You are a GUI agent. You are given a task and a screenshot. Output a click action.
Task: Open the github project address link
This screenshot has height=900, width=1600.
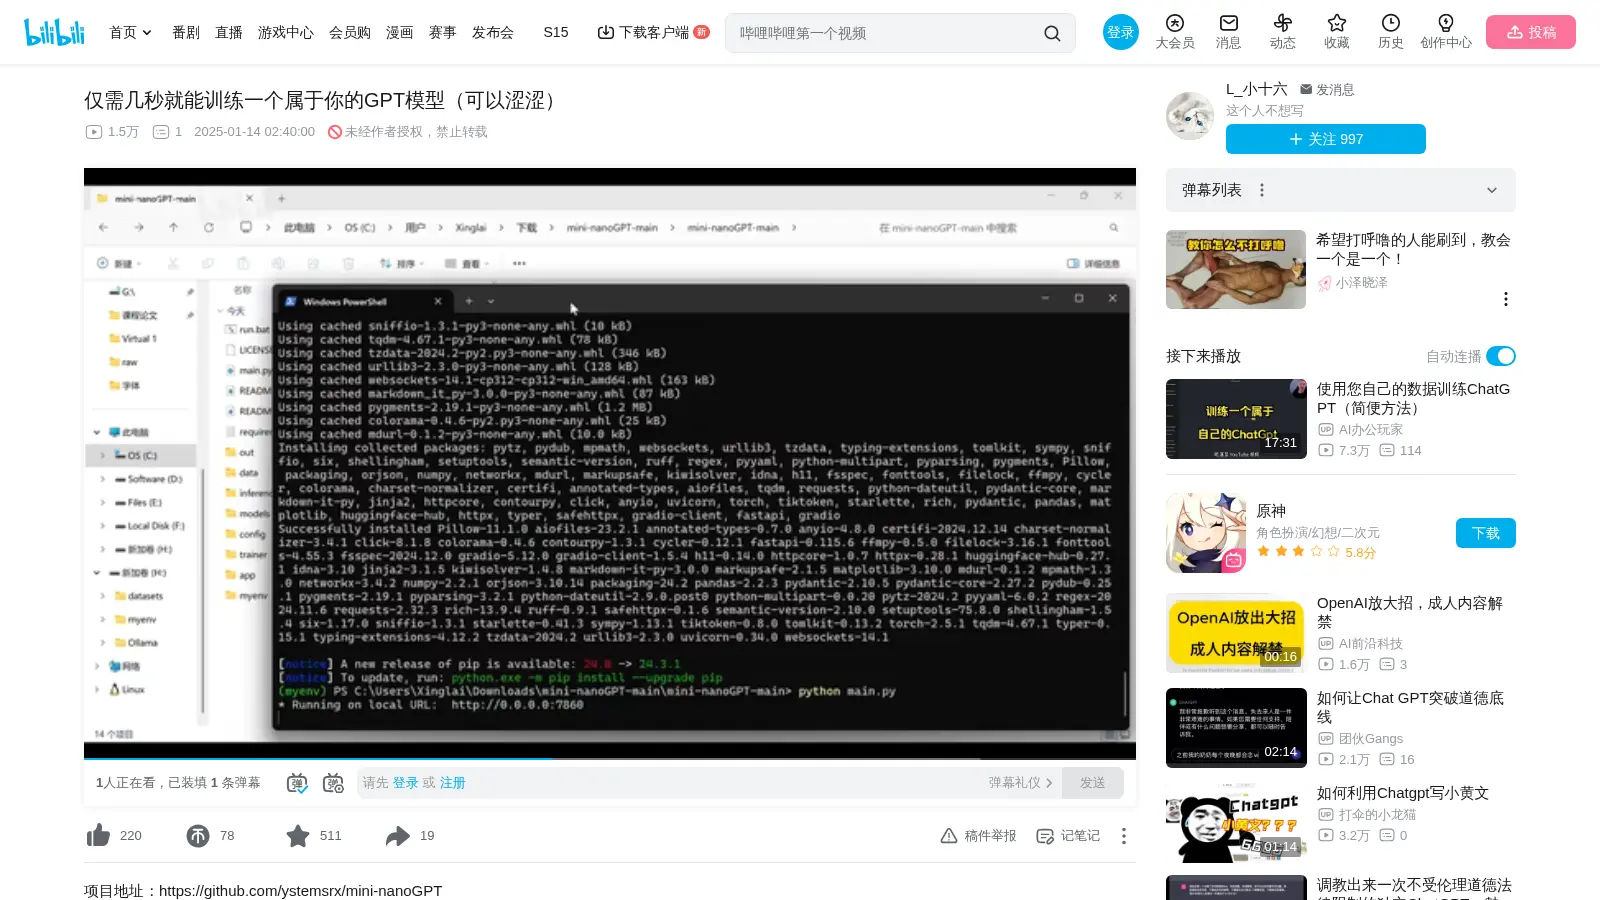pos(300,890)
